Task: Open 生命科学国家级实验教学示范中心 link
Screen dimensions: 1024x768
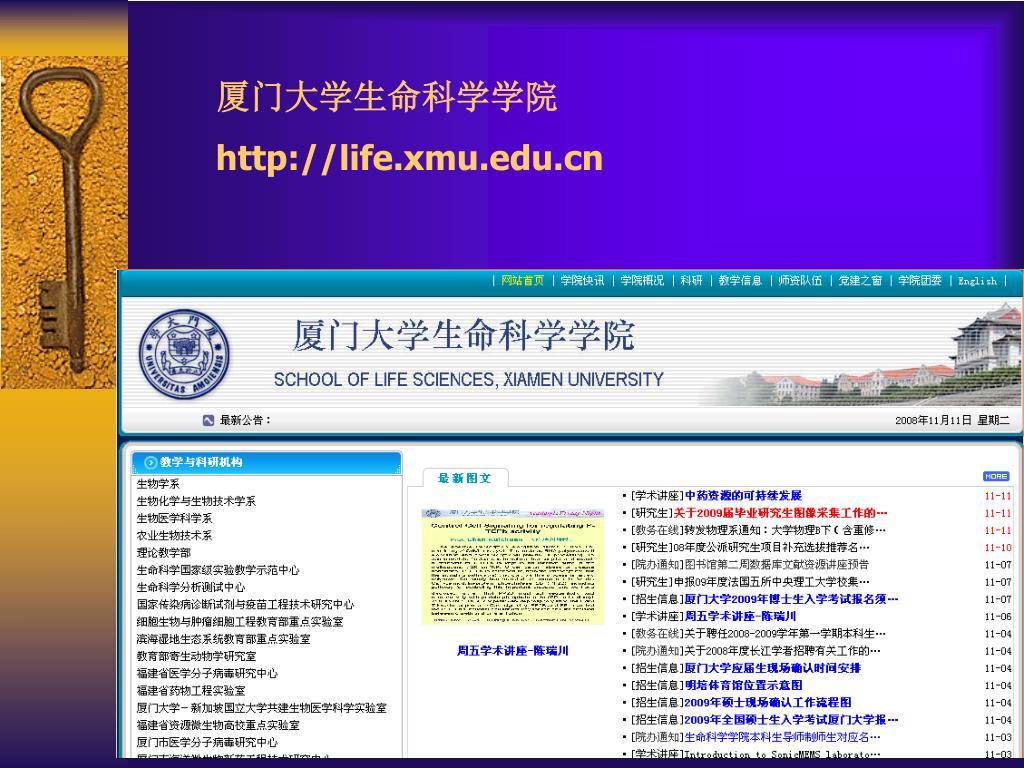Action: [x=217, y=570]
